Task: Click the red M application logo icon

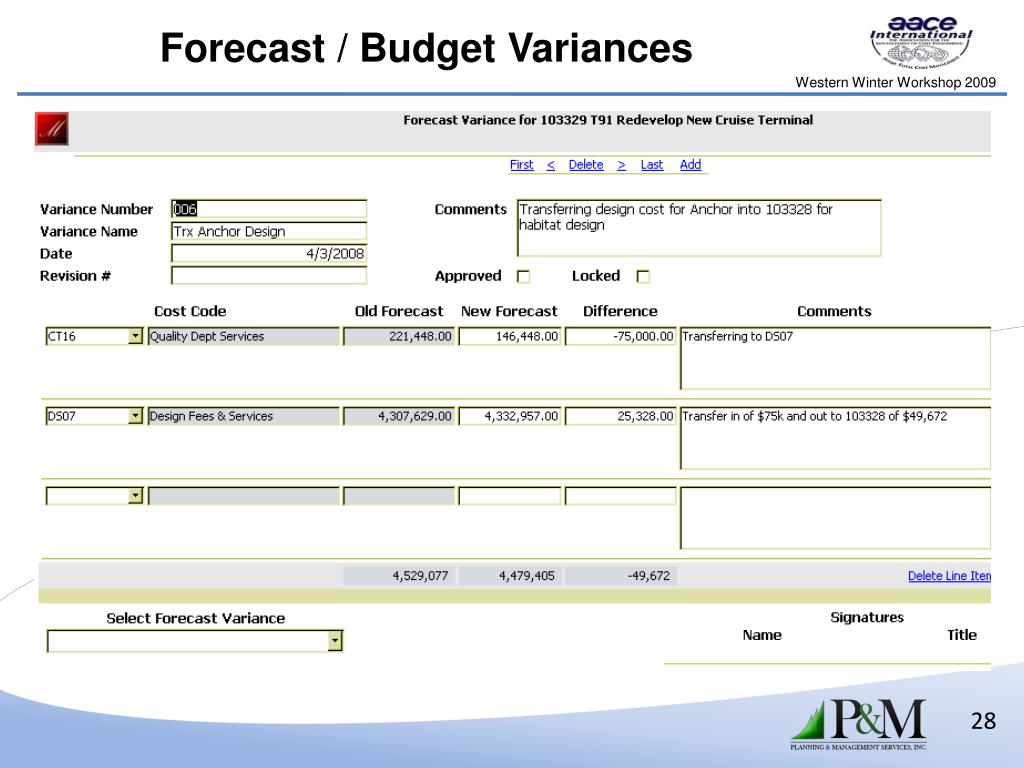Action: coord(52,129)
